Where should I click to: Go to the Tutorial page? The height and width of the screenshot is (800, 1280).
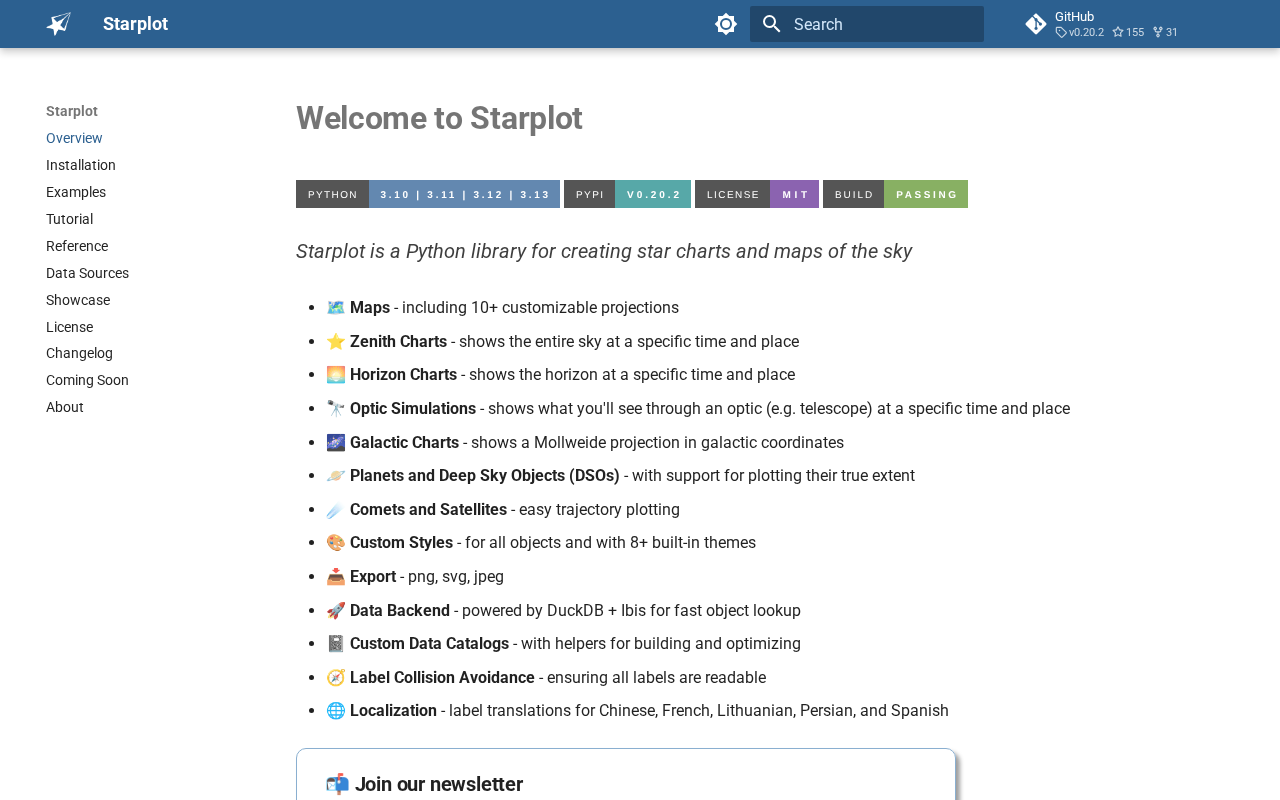coord(69,219)
